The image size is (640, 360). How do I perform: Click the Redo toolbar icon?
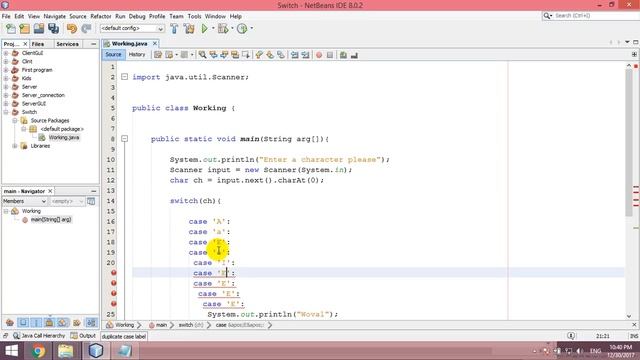click(x=86, y=29)
